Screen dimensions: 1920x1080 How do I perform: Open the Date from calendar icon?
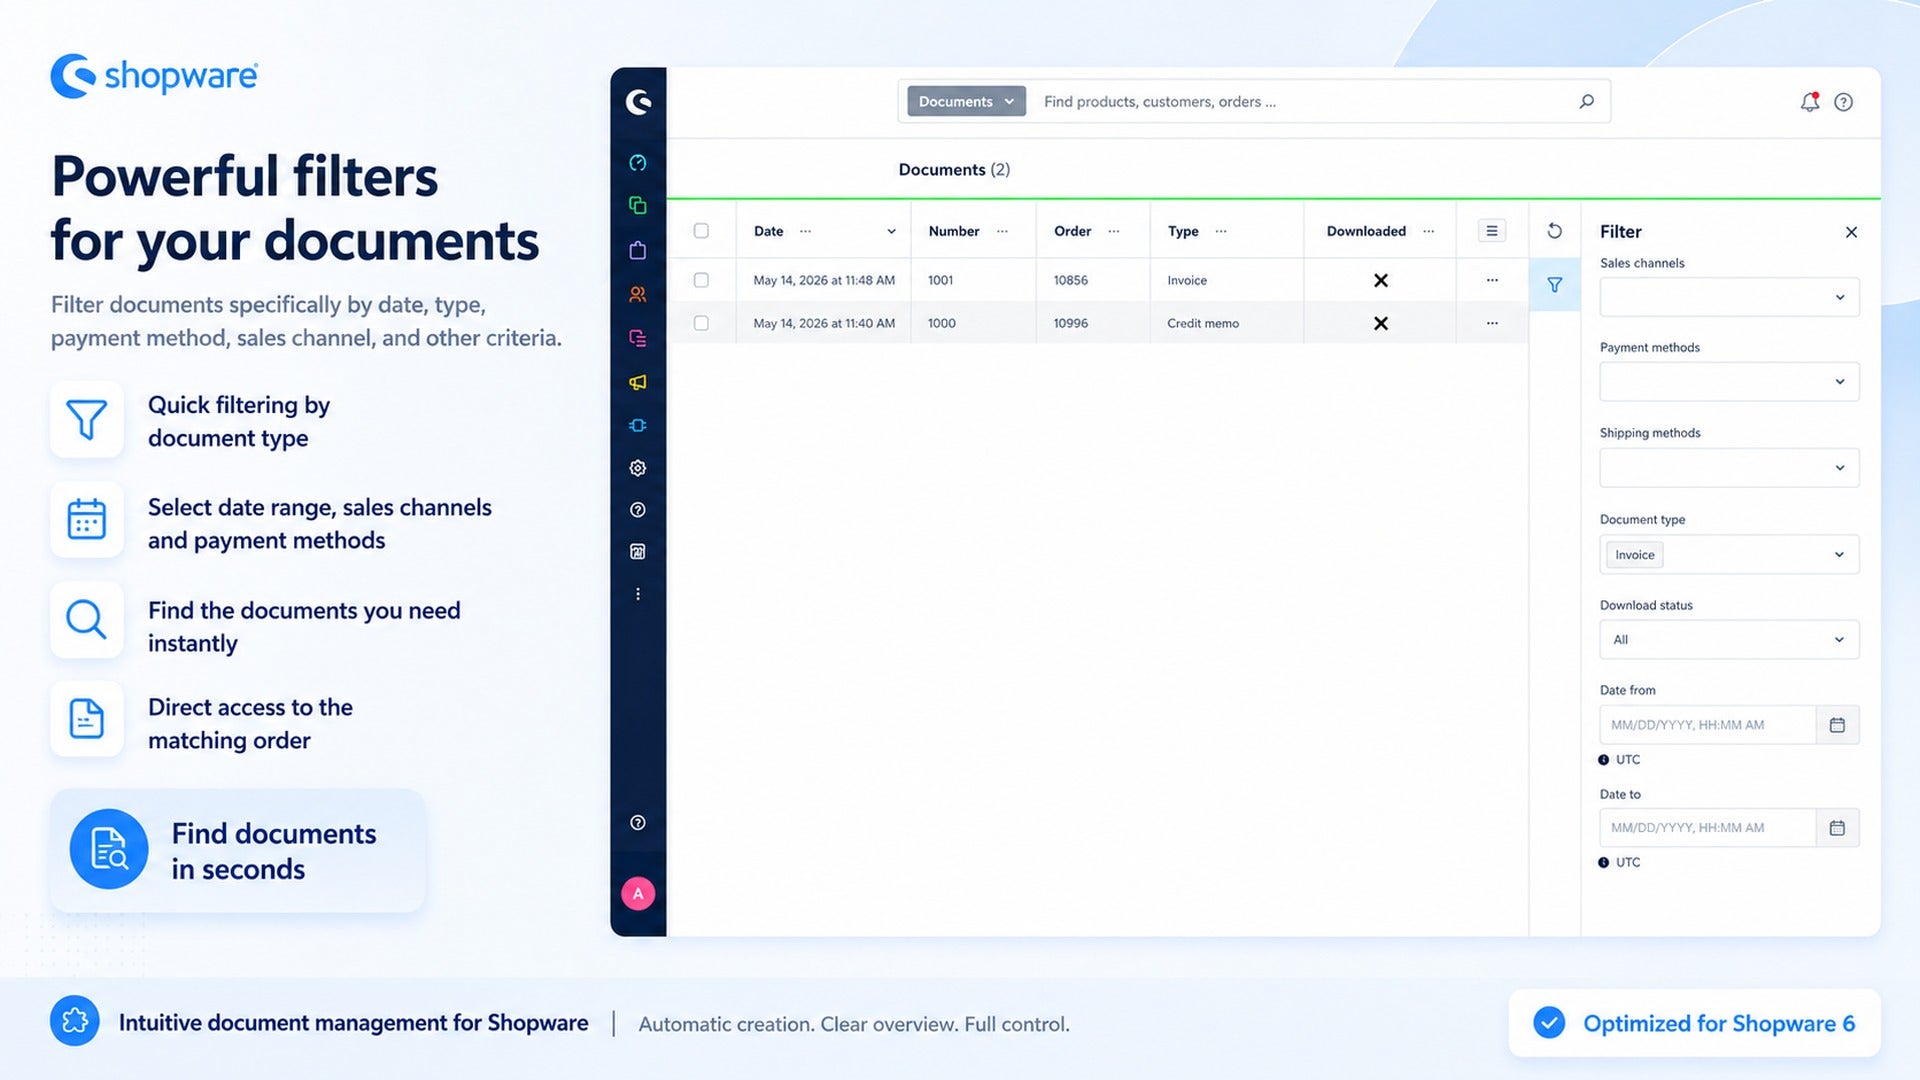point(1837,725)
